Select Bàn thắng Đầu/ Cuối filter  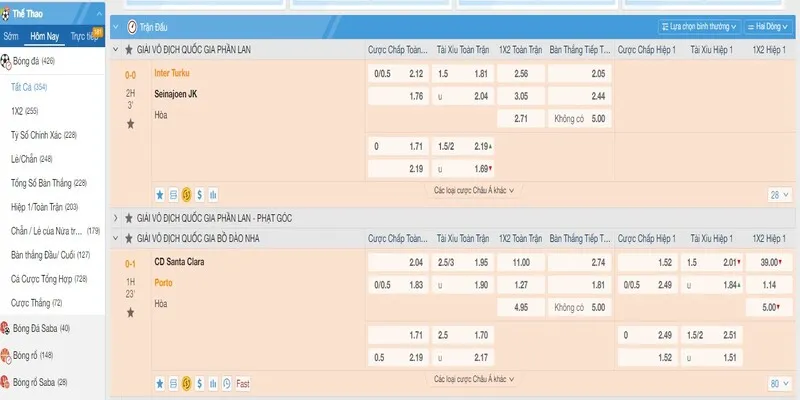(51, 255)
